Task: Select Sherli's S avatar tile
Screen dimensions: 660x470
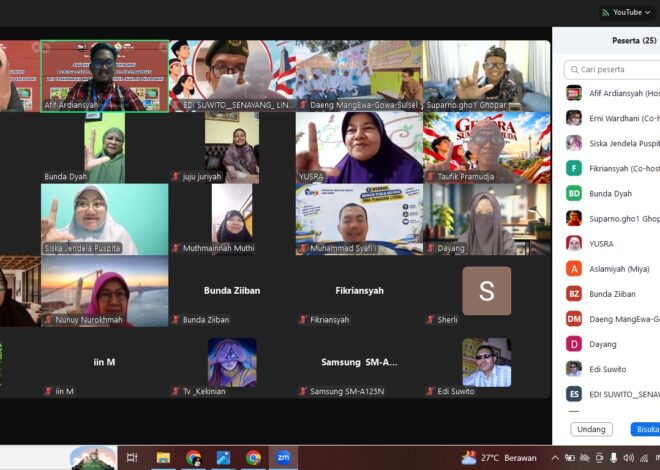Action: coord(487,291)
